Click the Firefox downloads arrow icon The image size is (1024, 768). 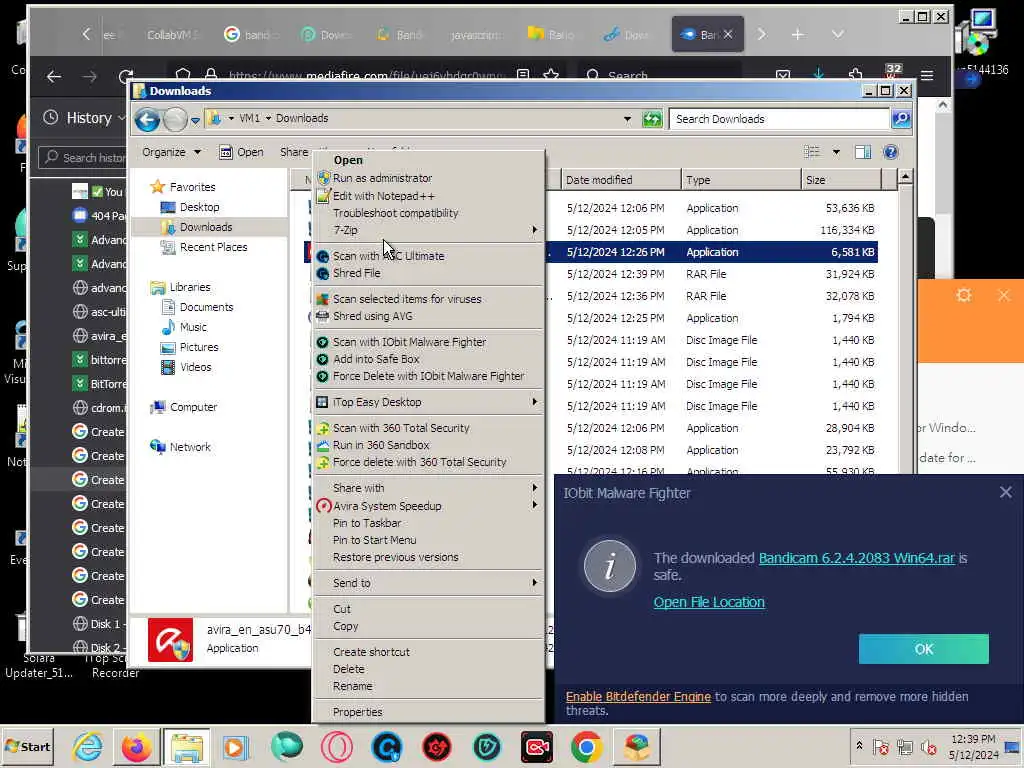(x=818, y=75)
